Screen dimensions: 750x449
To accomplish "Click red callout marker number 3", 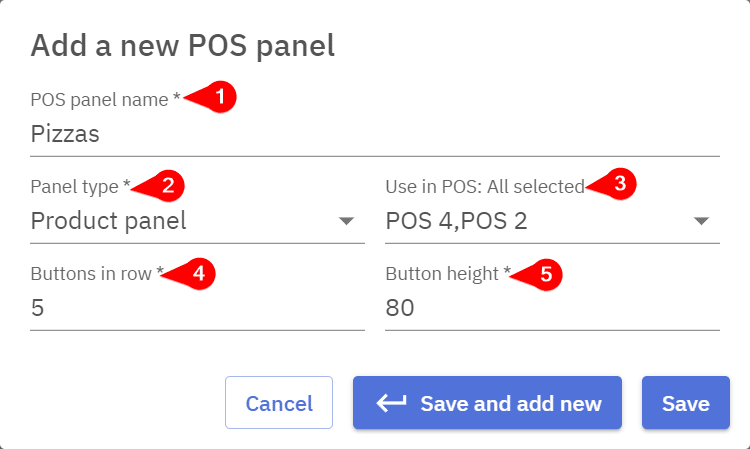I will (x=621, y=184).
